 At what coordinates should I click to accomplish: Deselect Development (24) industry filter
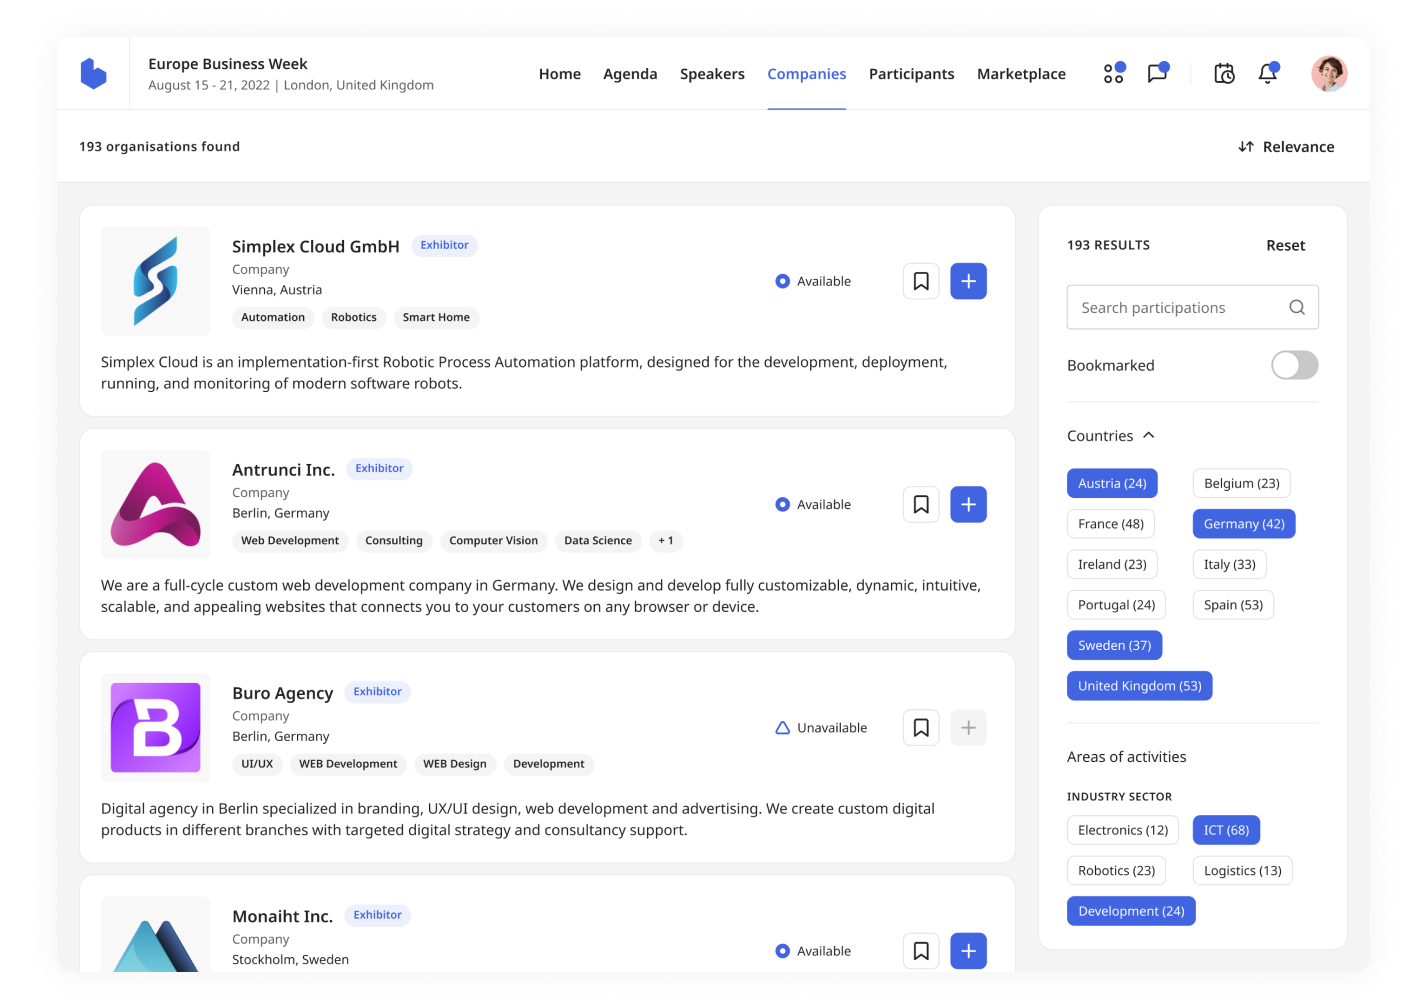(x=1131, y=911)
